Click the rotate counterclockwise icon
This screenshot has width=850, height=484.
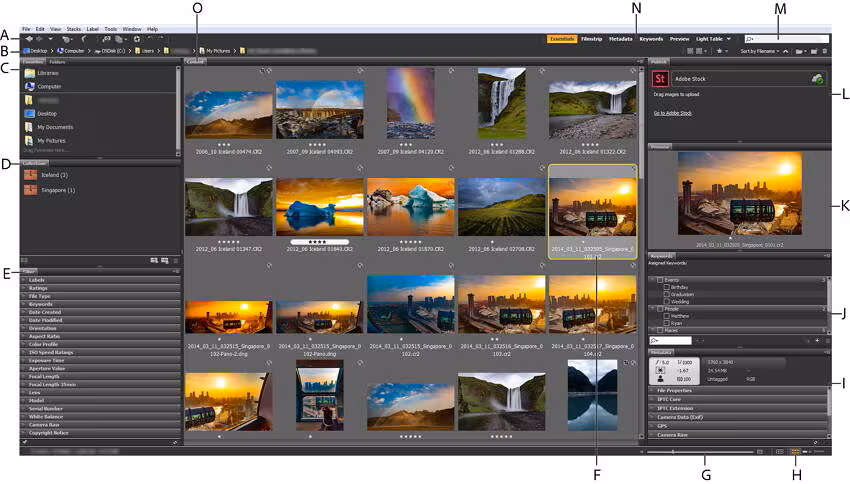coord(150,38)
